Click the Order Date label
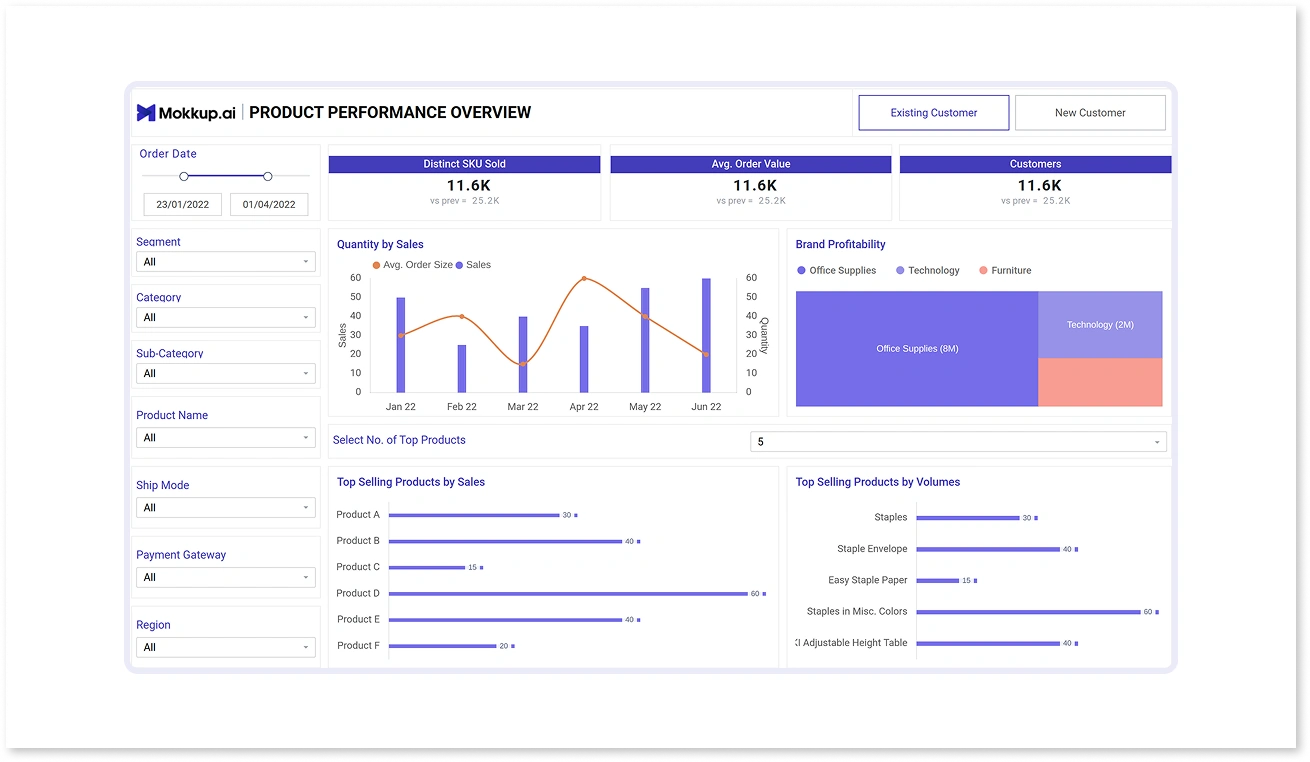The width and height of the screenshot is (1310, 762). [x=168, y=154]
